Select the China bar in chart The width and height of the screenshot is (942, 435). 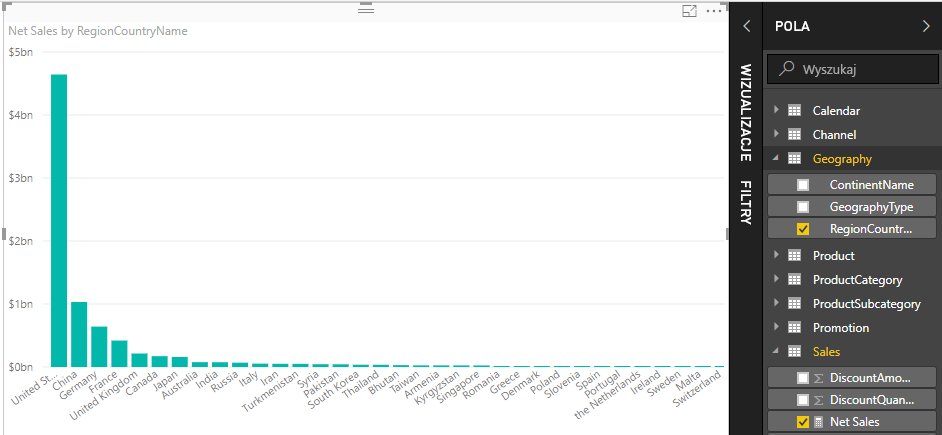(x=79, y=334)
